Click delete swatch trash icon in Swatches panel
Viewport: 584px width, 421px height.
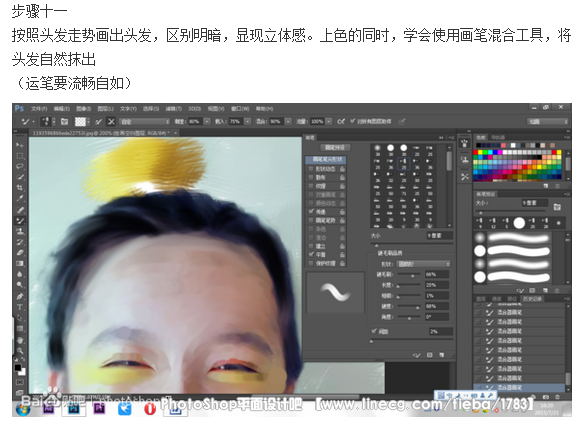(x=558, y=186)
